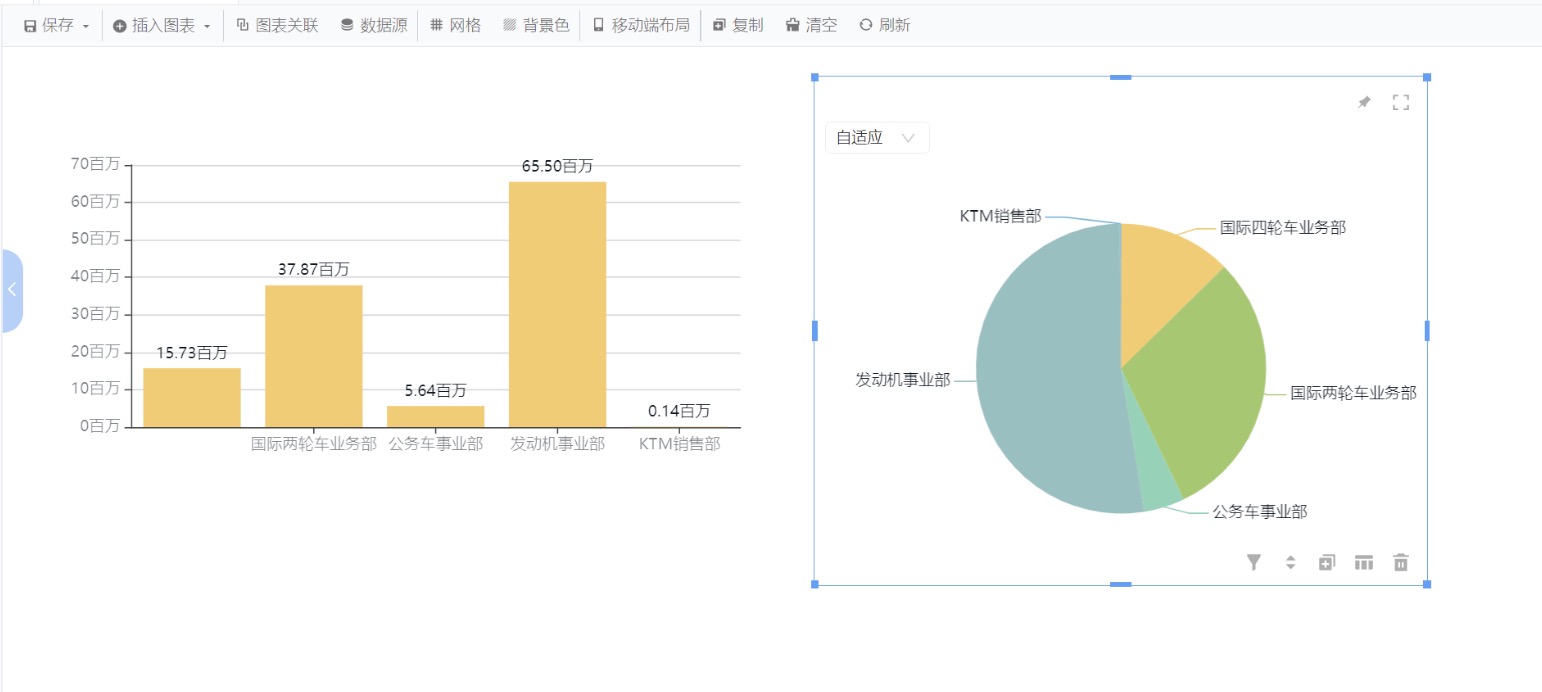The height and width of the screenshot is (692, 1542).
Task: Open the dropdown arrow next to 保存
Action: tap(86, 27)
